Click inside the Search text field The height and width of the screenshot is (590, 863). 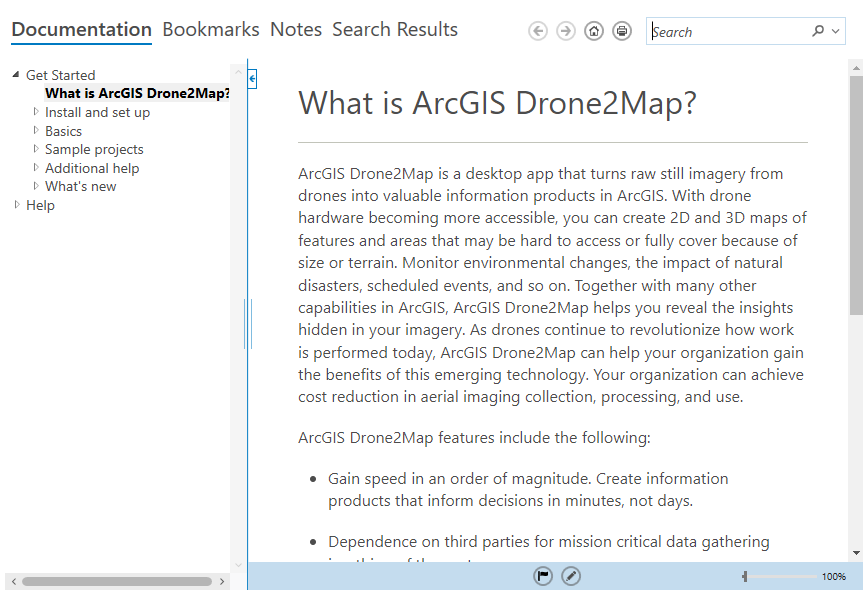(730, 32)
